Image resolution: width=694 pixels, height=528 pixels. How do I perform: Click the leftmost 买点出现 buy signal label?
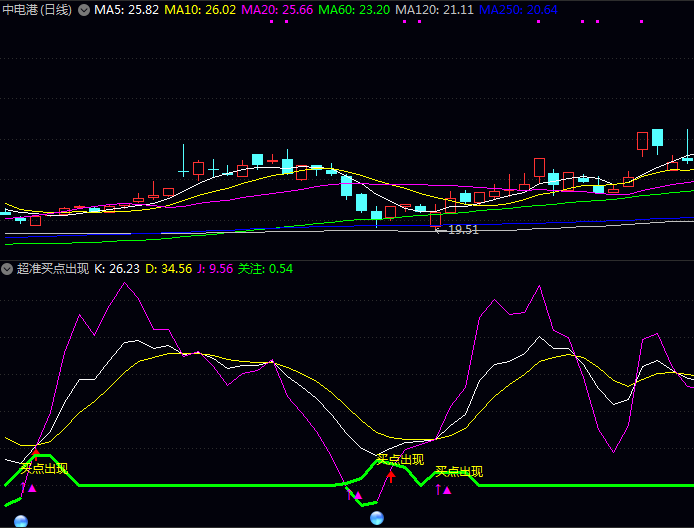pyautogui.click(x=44, y=467)
